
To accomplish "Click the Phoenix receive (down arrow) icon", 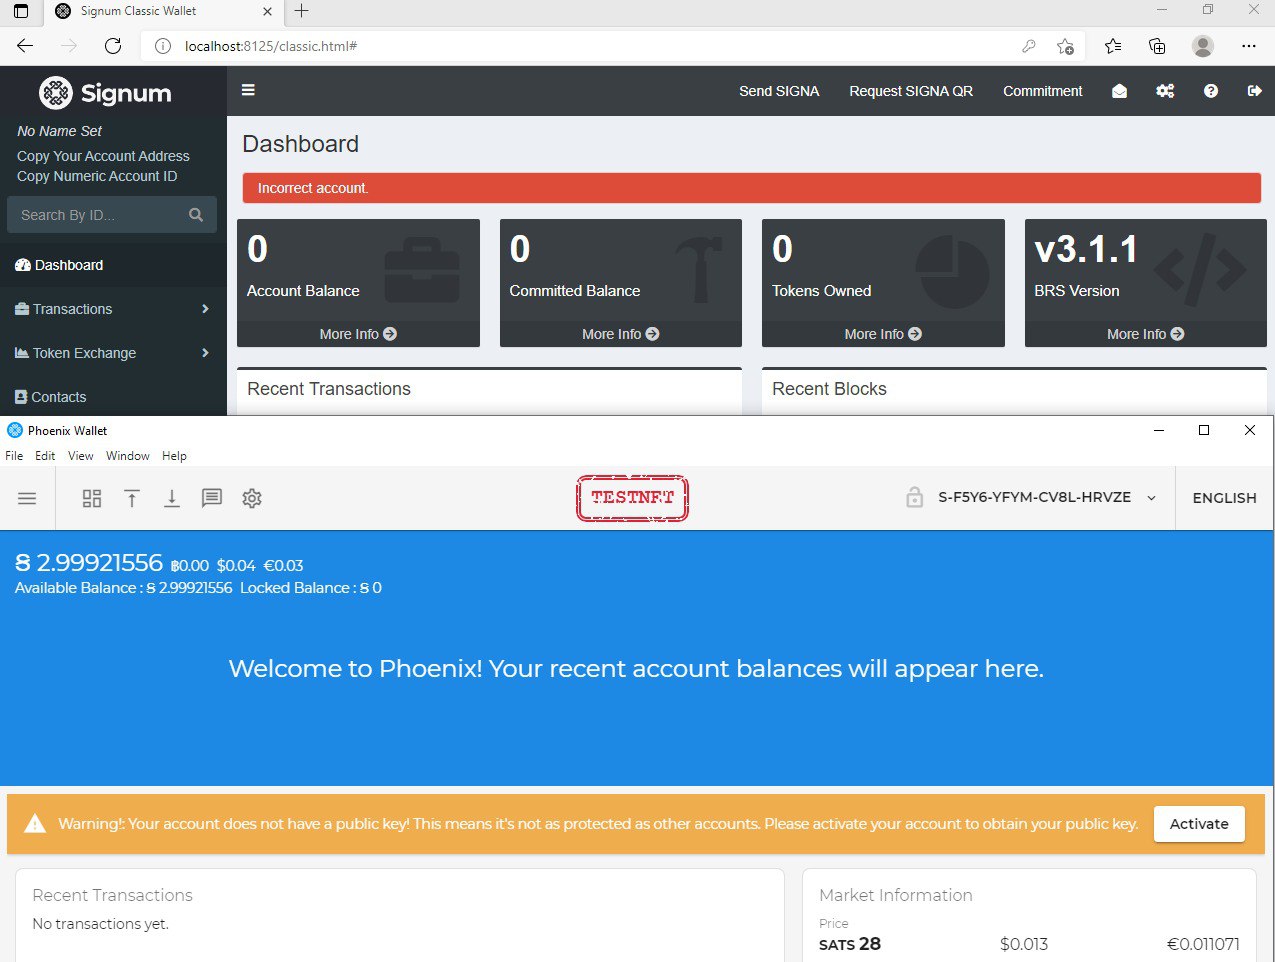I will (x=172, y=498).
